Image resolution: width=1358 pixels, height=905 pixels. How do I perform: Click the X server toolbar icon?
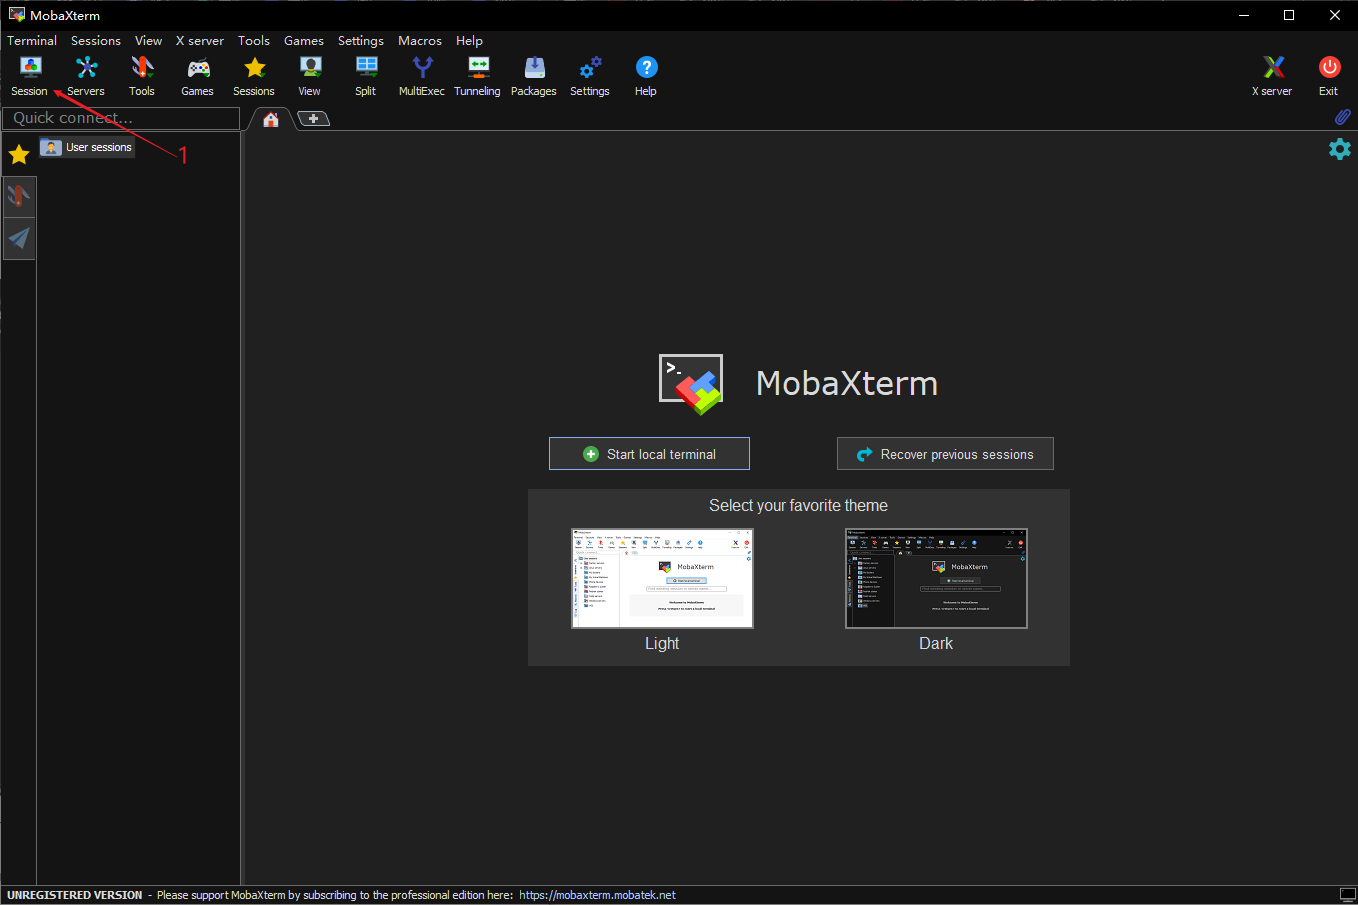(x=1272, y=75)
